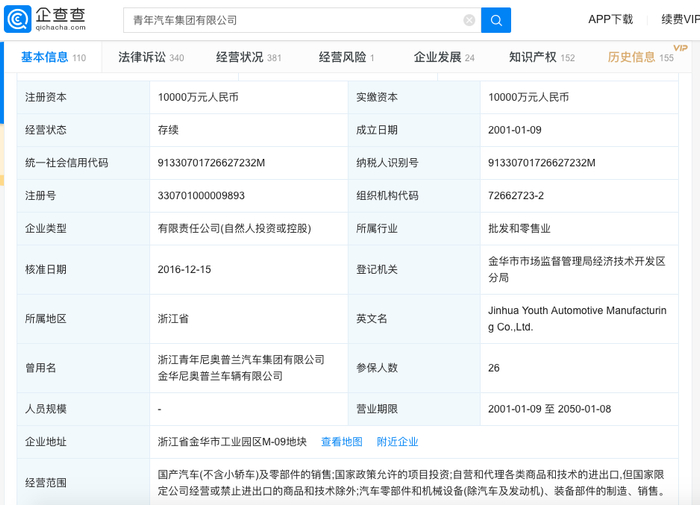Click the Qichacha logo
Screen dimensions: 700x505
pos(45,19)
